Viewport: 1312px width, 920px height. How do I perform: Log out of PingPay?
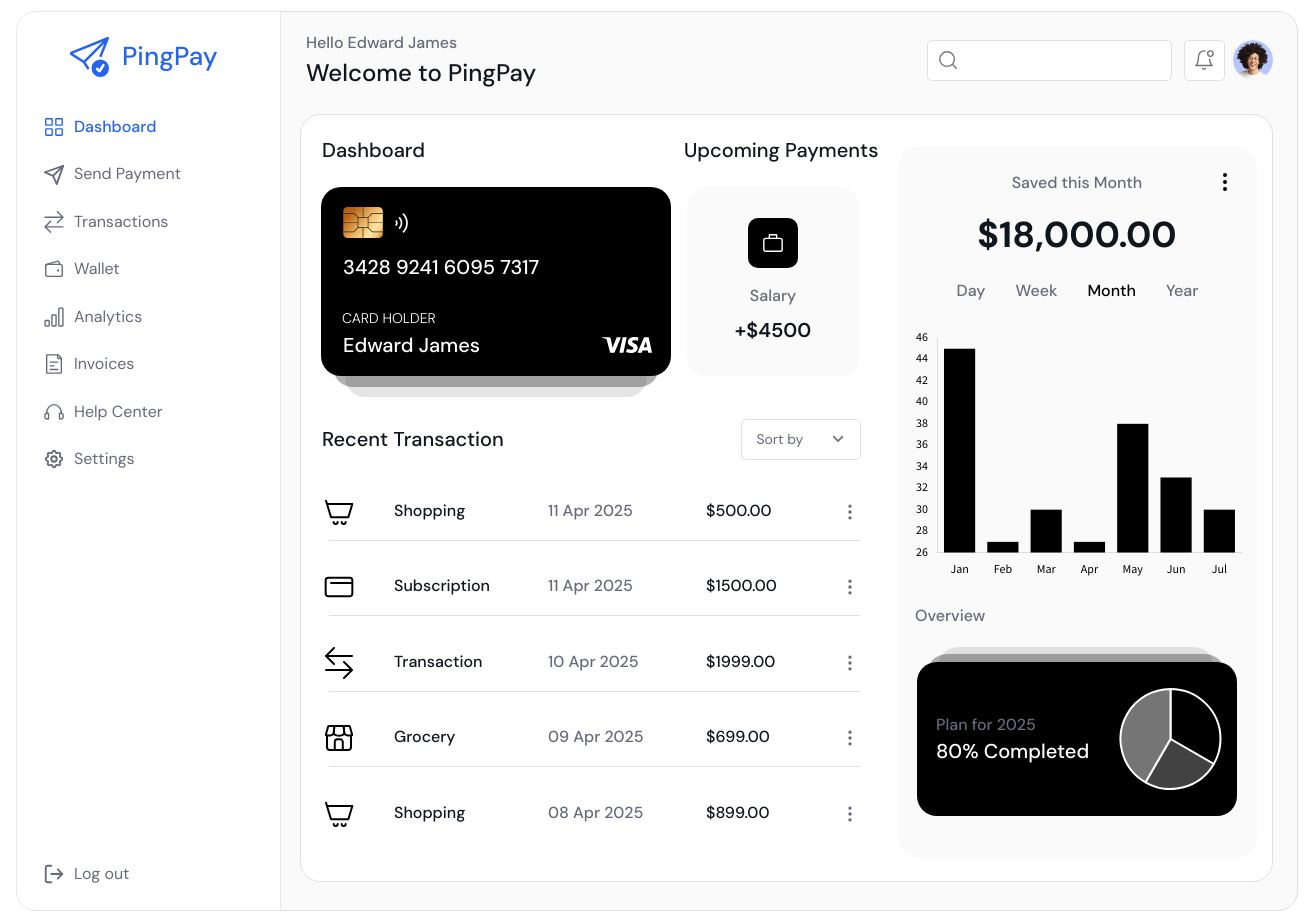point(100,874)
